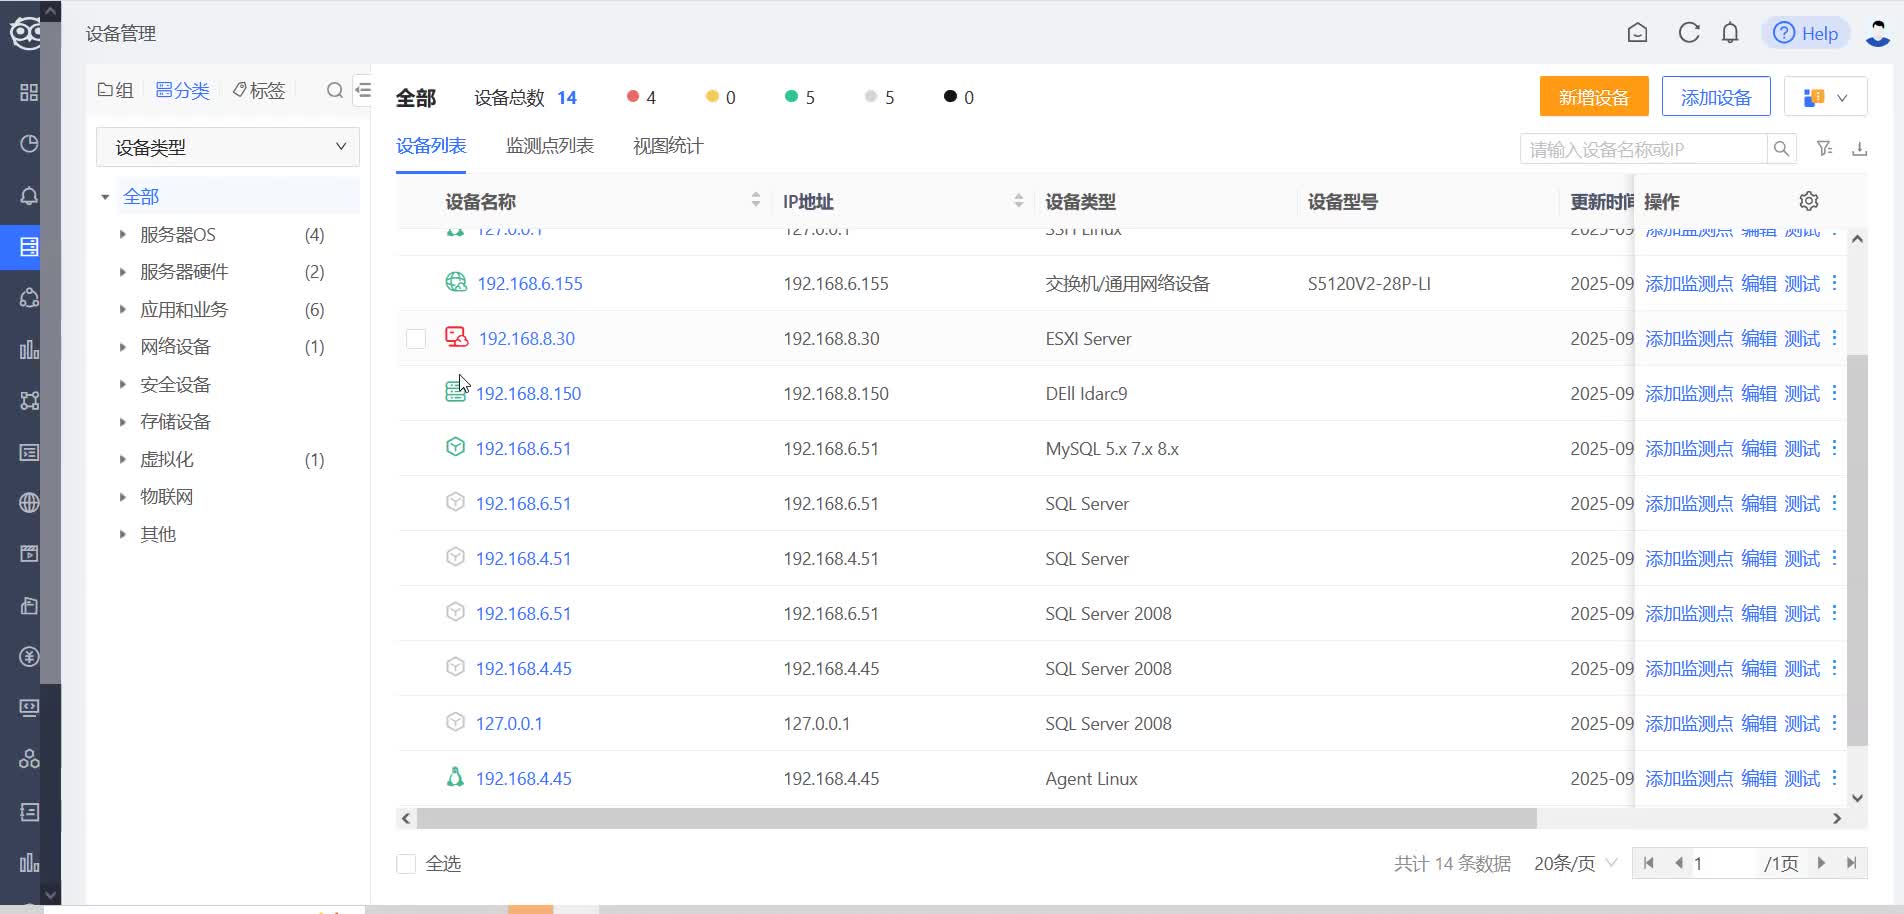Switch to the 视图统计 tab

tap(668, 146)
